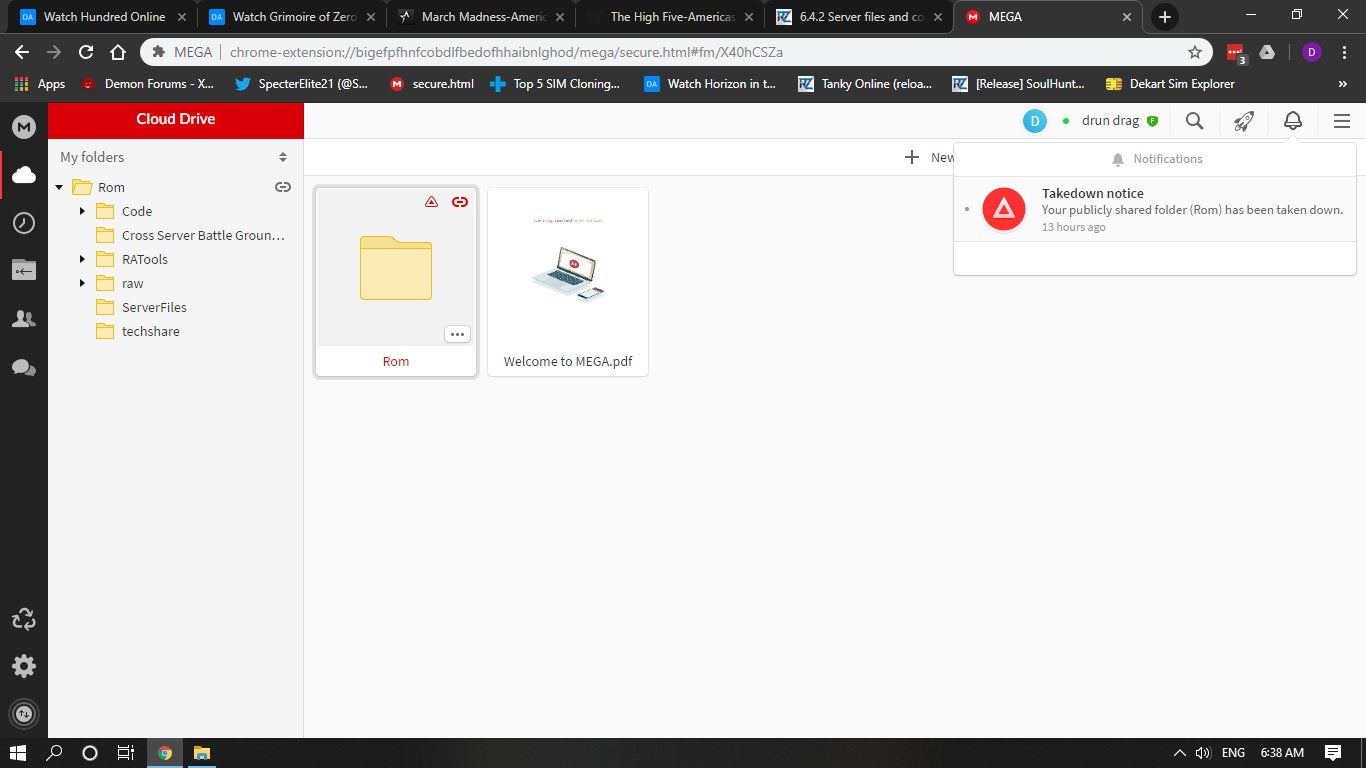Screen dimensions: 1366x768
Task: Open the secure.html bookmark
Action: coord(432,84)
